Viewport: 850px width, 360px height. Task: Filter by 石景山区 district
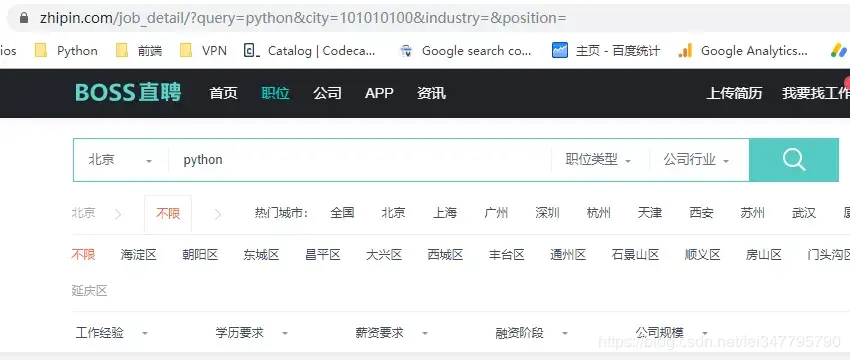pos(635,254)
